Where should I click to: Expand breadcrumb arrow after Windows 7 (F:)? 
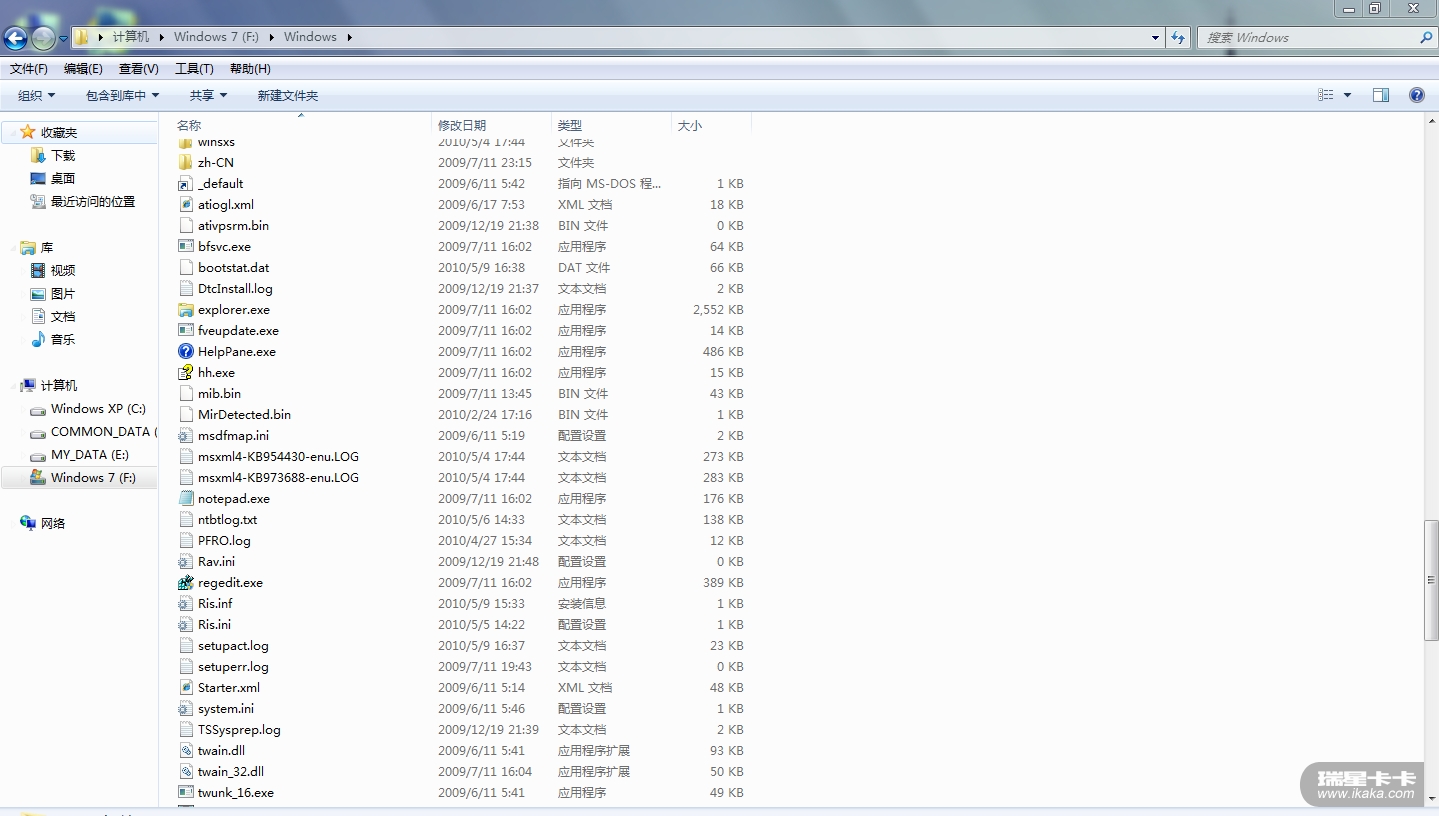click(x=271, y=37)
